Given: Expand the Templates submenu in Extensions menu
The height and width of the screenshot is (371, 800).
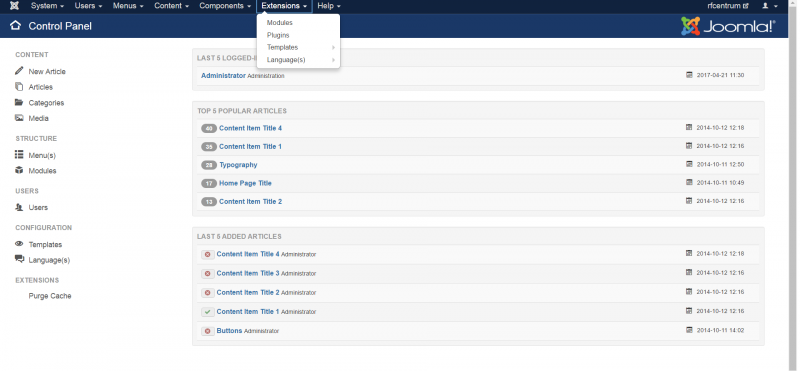Looking at the screenshot, I should 298,47.
